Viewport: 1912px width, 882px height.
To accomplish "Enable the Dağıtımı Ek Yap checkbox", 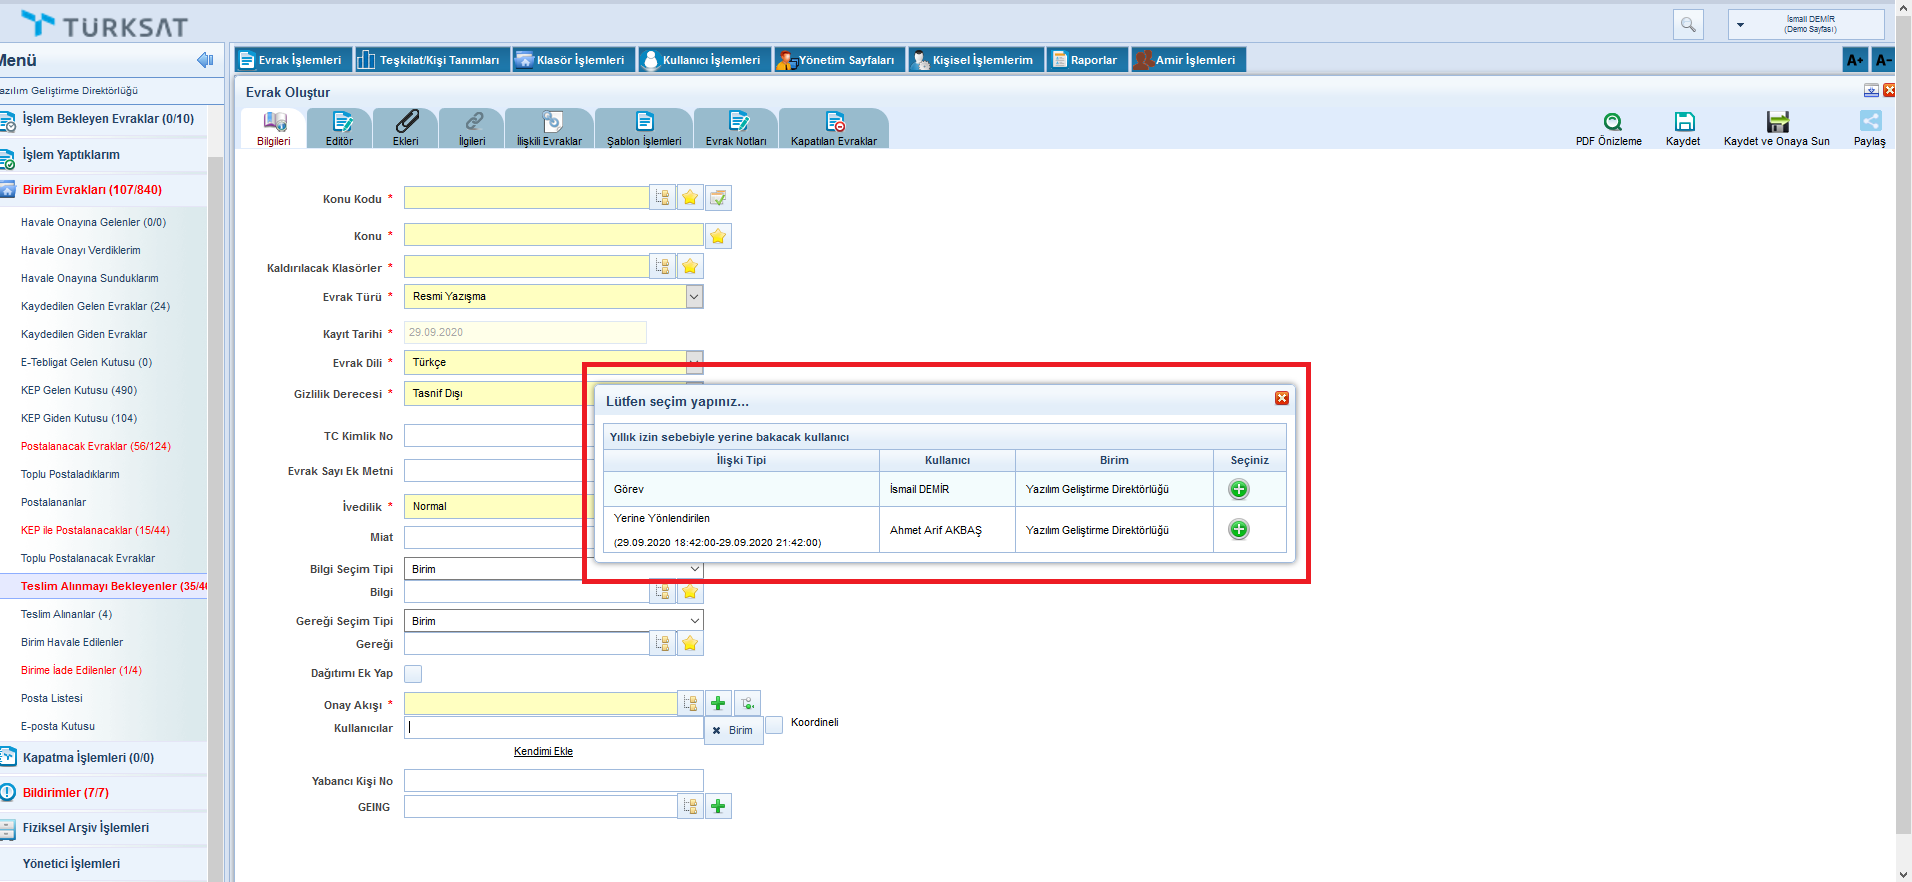I will point(413,674).
